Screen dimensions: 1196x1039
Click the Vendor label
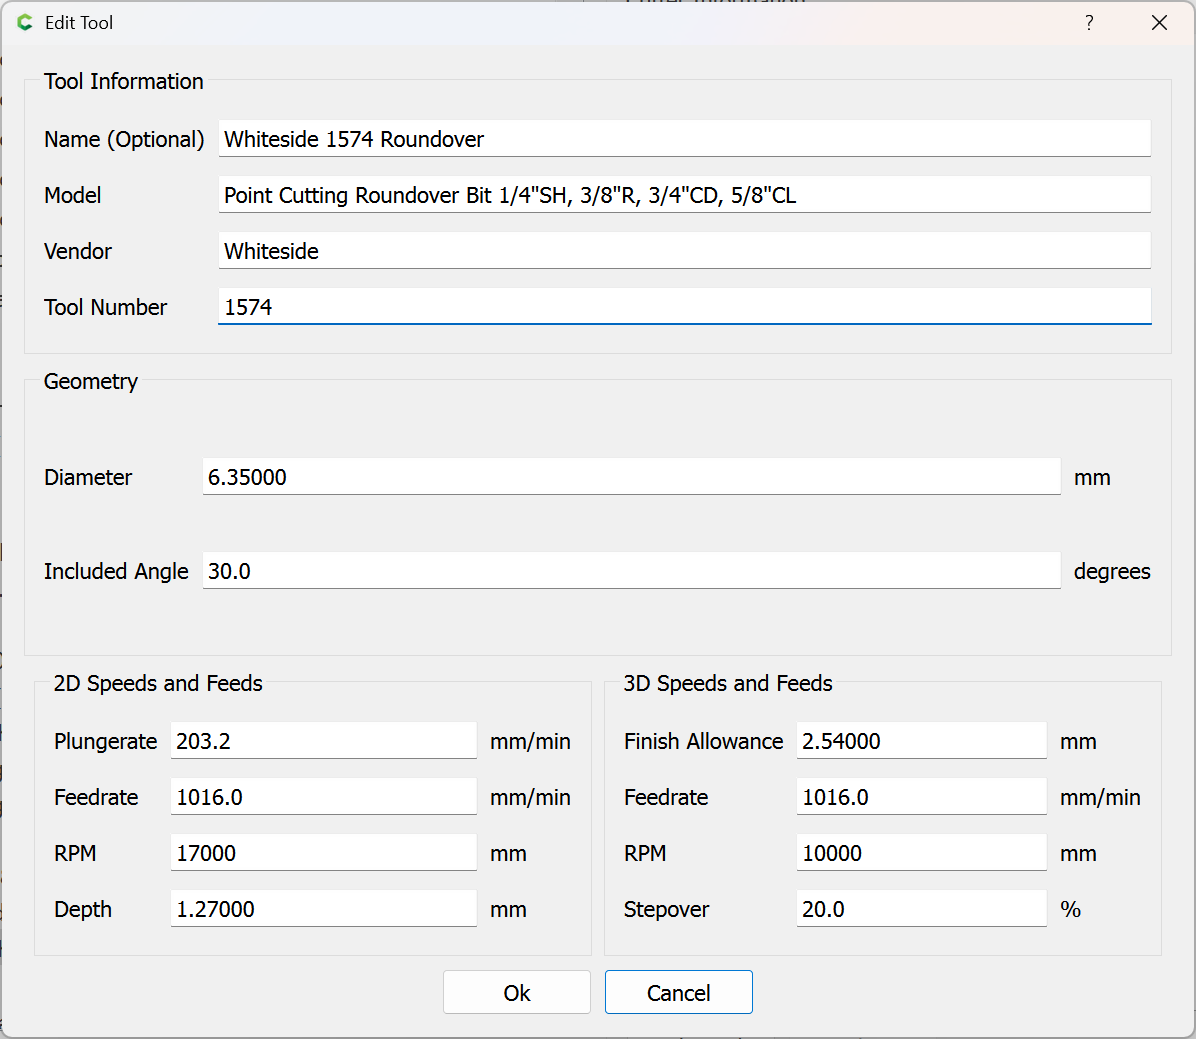pos(78,252)
